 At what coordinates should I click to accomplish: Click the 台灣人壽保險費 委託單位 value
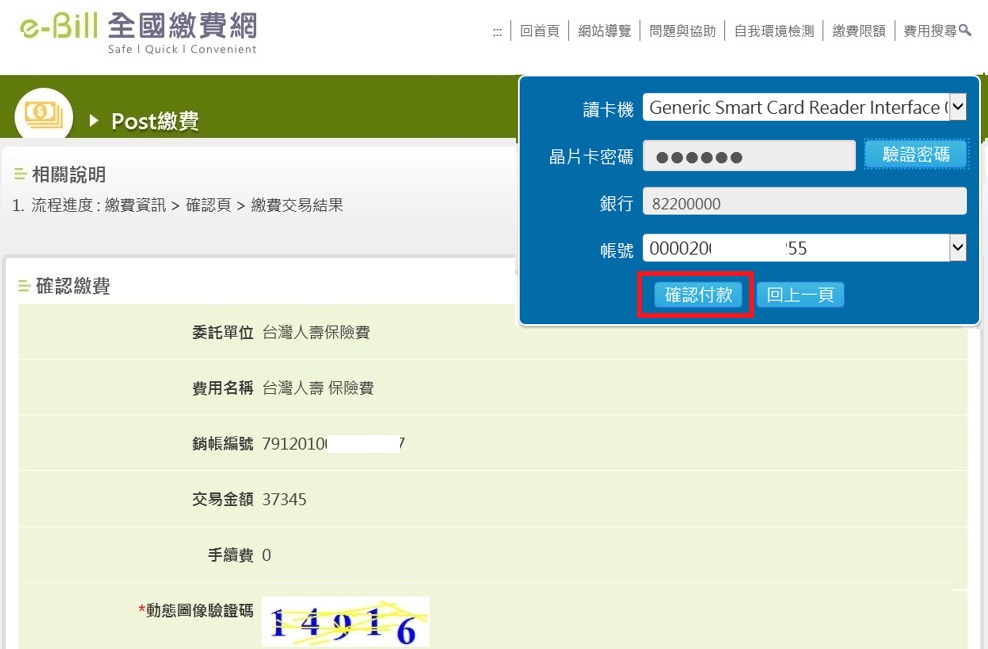coord(316,332)
